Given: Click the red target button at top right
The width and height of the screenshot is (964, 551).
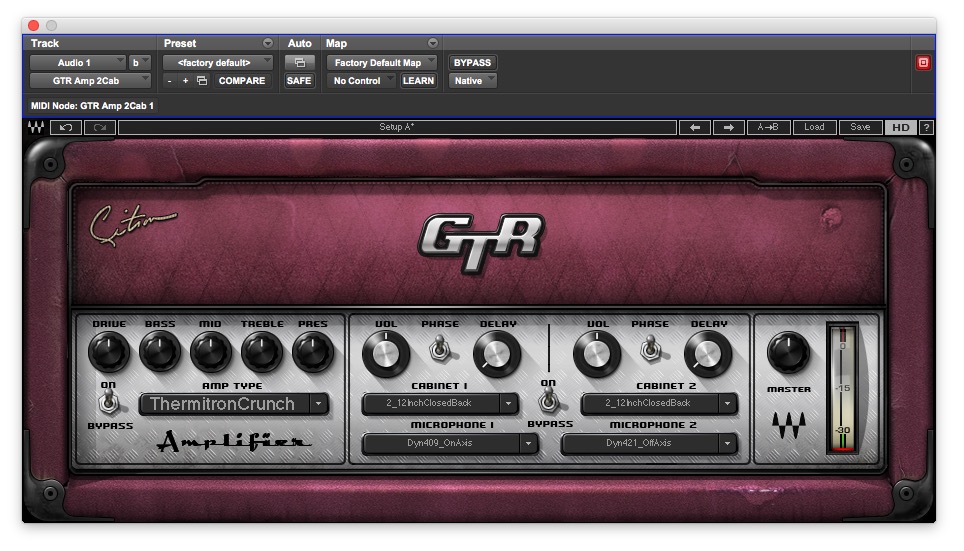Looking at the screenshot, I should [923, 63].
